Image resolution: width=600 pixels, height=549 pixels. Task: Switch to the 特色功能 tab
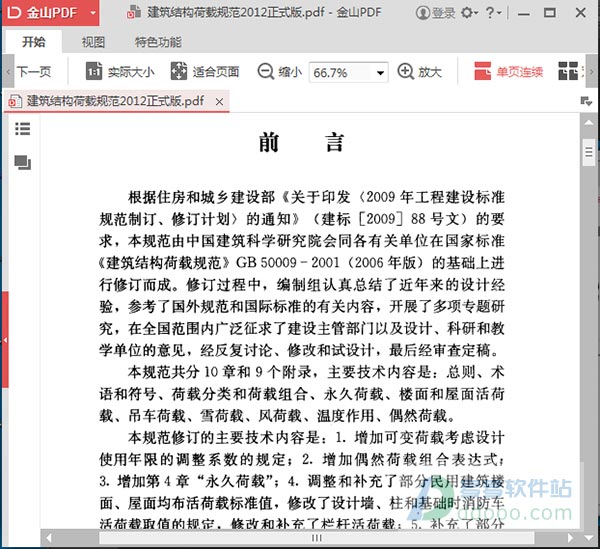point(158,42)
